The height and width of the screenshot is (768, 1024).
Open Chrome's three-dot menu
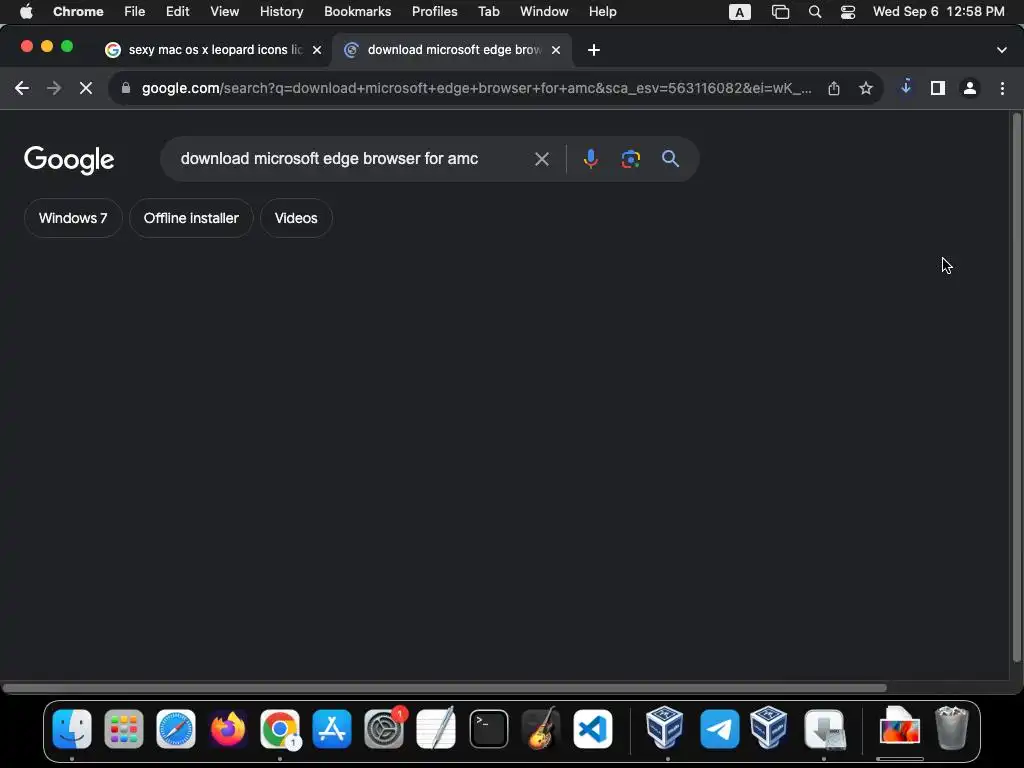(x=1002, y=88)
